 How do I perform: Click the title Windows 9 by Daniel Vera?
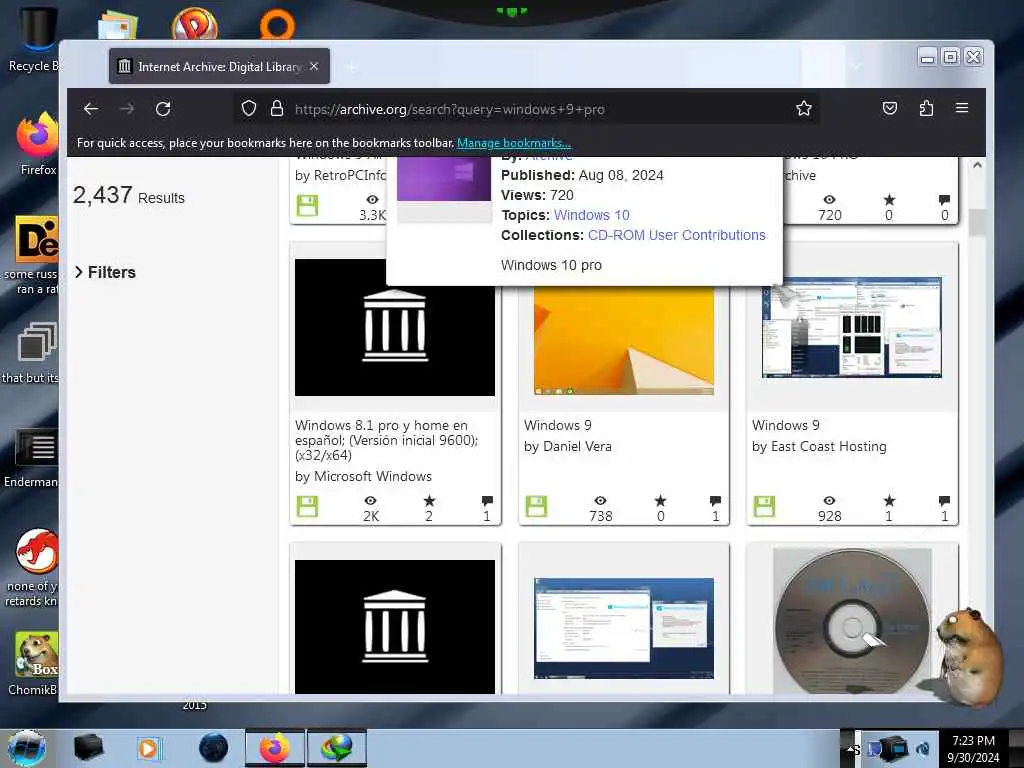pyautogui.click(x=558, y=425)
